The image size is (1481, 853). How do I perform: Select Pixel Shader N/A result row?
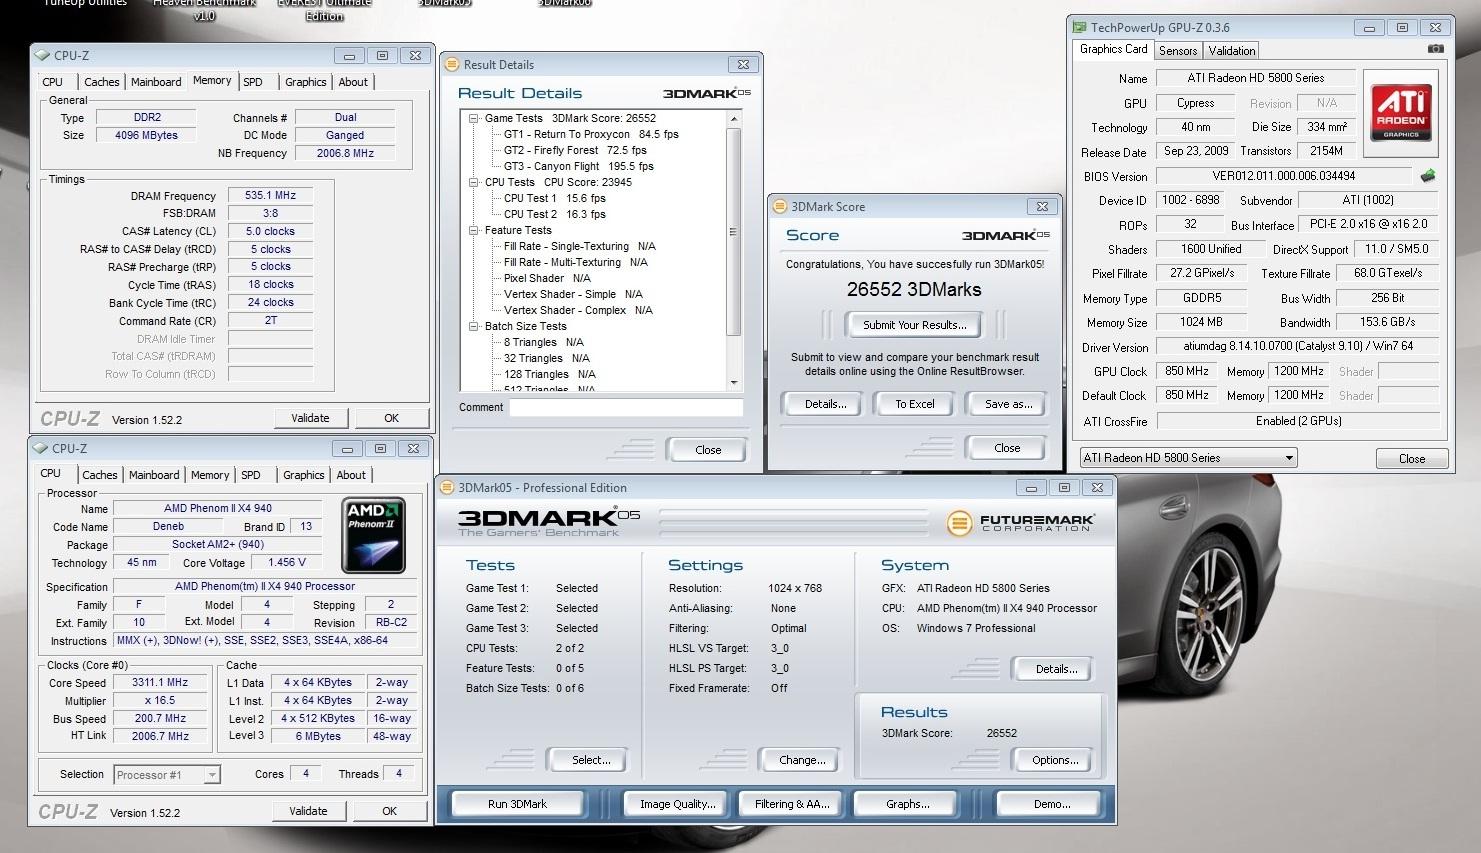click(x=547, y=278)
